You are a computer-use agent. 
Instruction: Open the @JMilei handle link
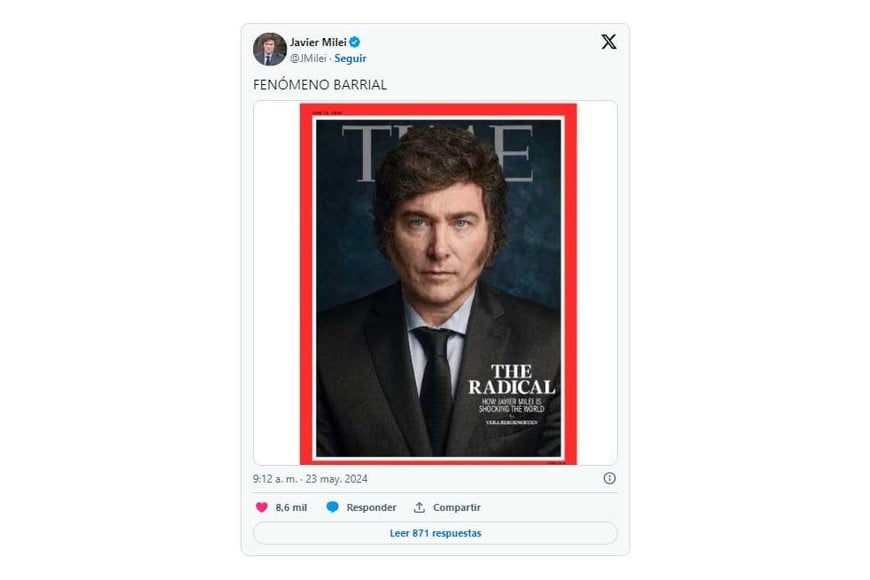point(309,58)
